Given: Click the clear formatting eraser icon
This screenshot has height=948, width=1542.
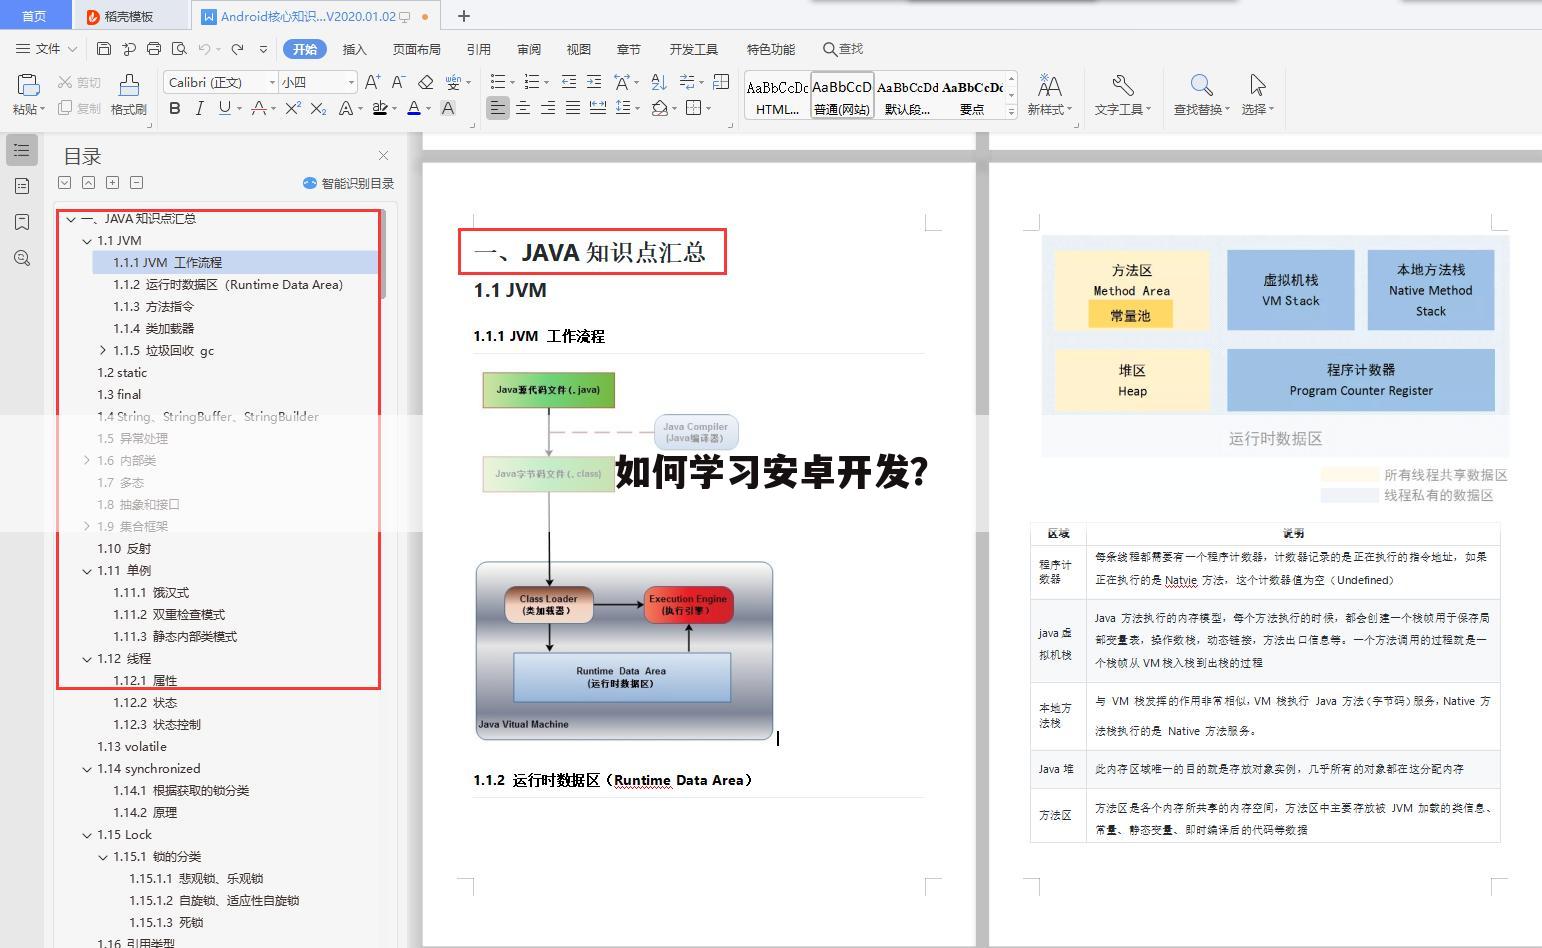Looking at the screenshot, I should [x=426, y=82].
